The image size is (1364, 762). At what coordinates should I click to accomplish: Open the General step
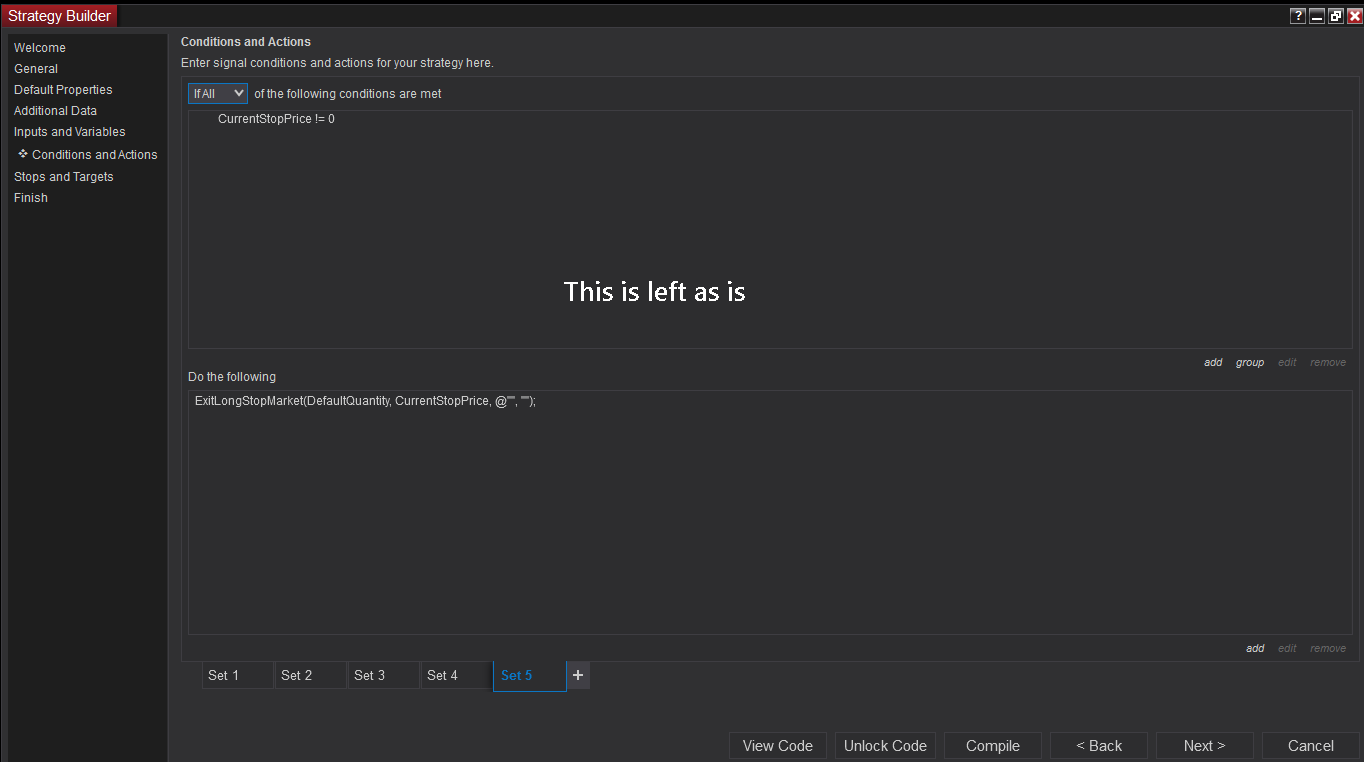point(36,69)
